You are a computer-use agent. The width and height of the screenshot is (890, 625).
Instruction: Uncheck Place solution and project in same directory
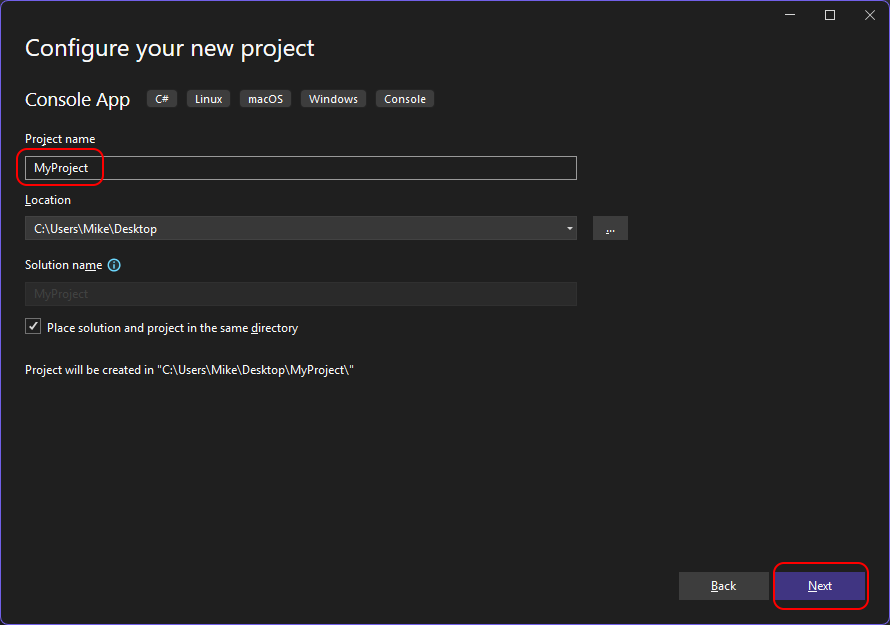point(34,327)
